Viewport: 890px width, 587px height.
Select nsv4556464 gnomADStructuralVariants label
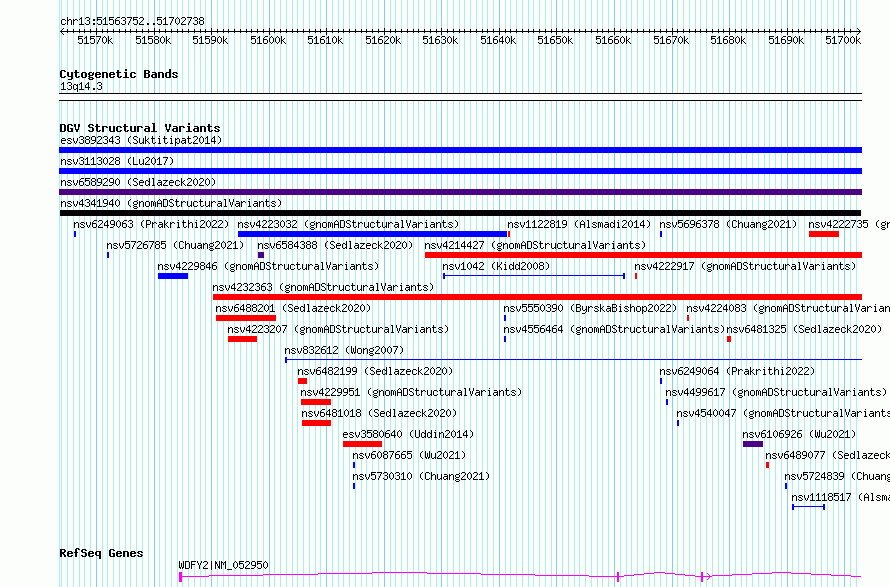[x=614, y=329]
